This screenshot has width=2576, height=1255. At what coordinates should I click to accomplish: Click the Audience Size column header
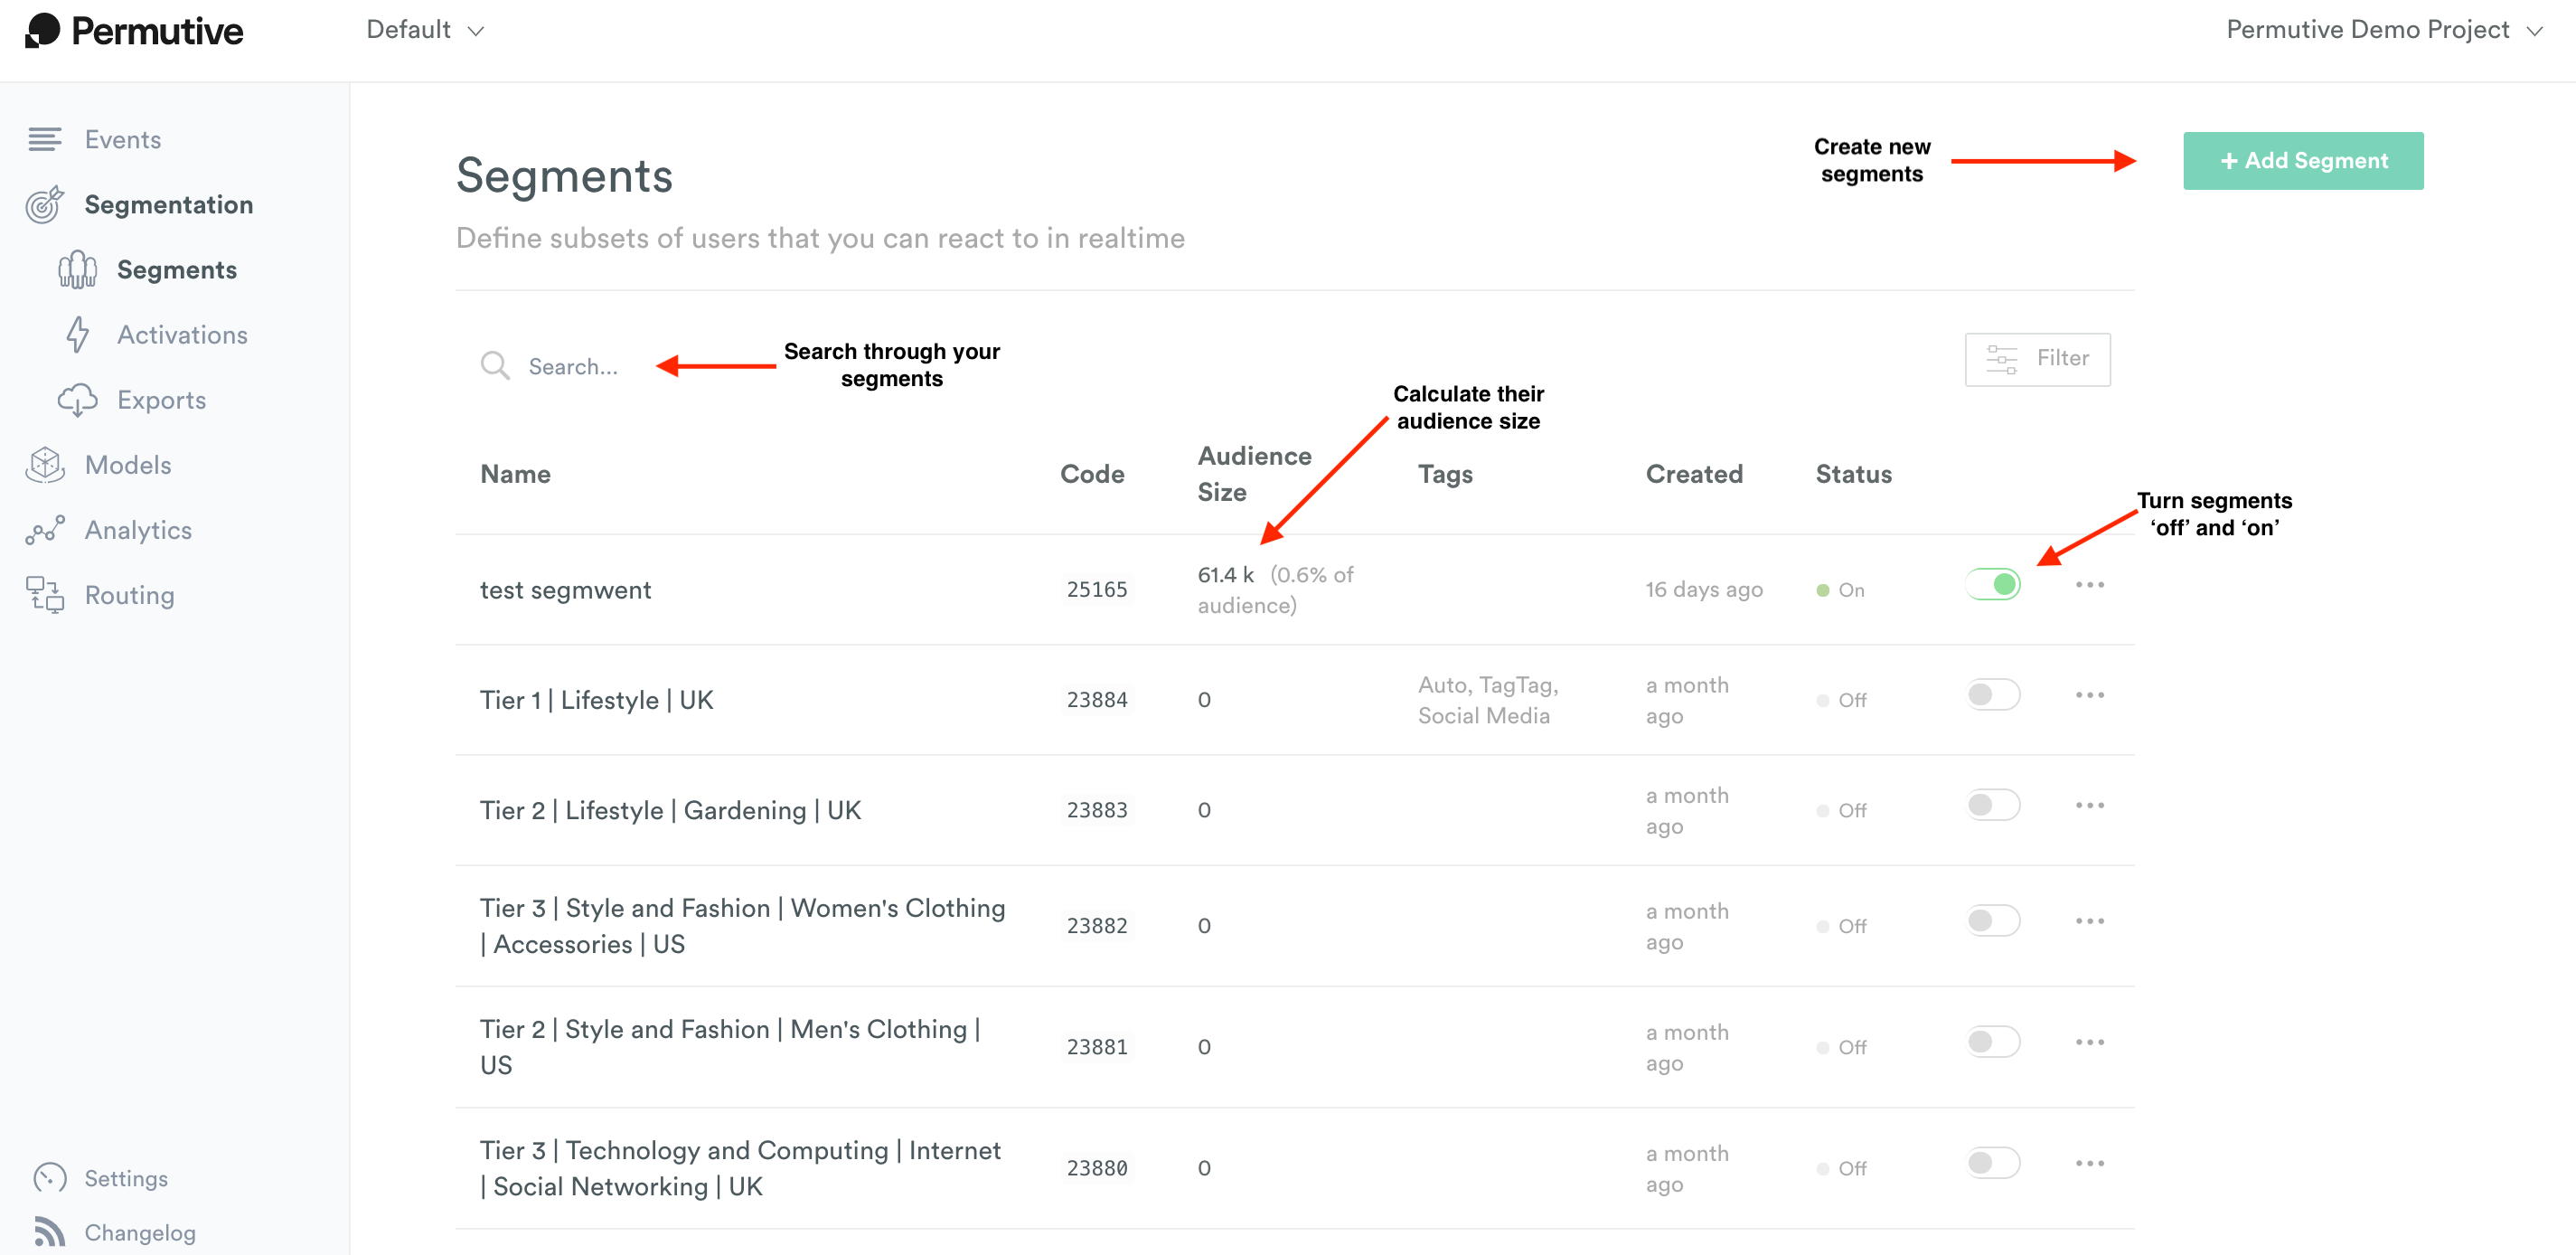pos(1254,474)
